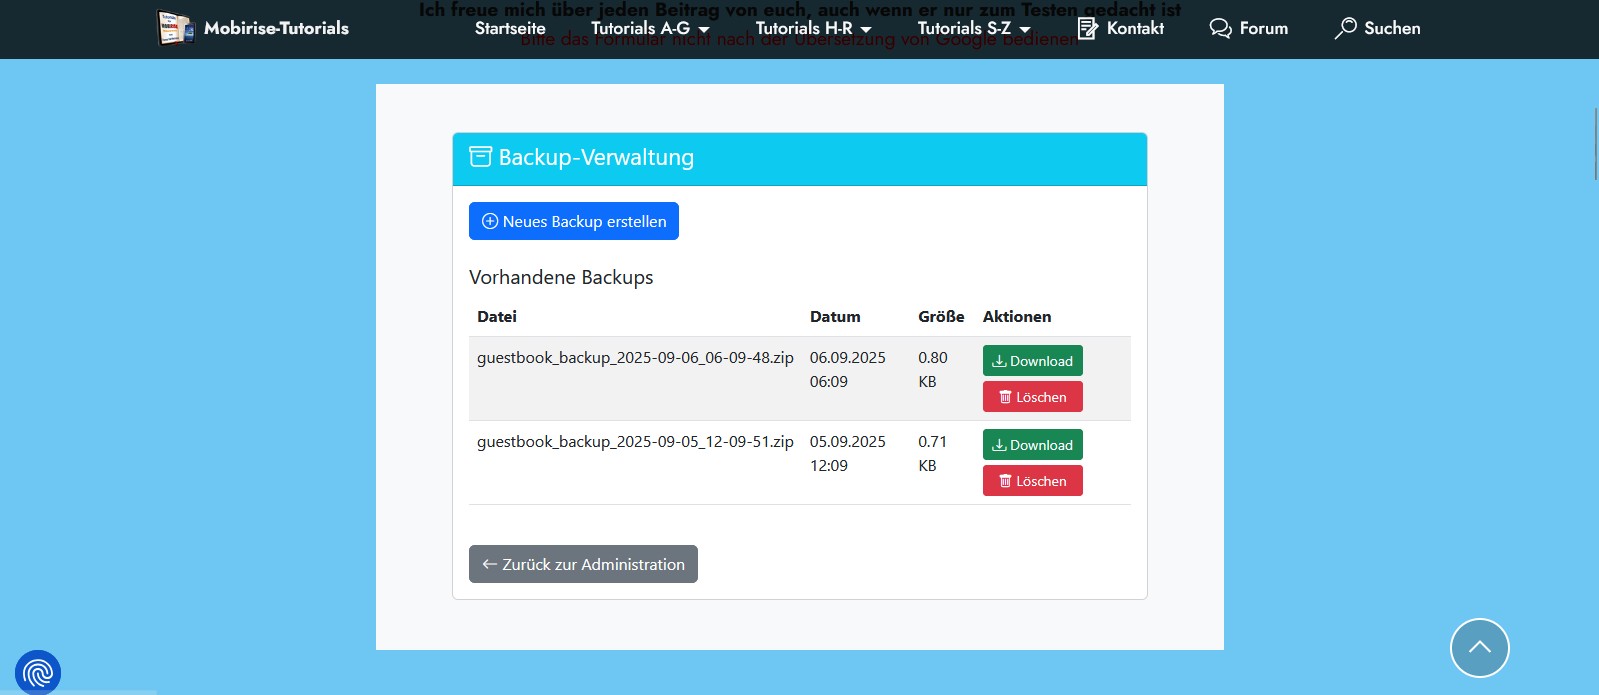Click the magnifier search icon

coord(1346,28)
